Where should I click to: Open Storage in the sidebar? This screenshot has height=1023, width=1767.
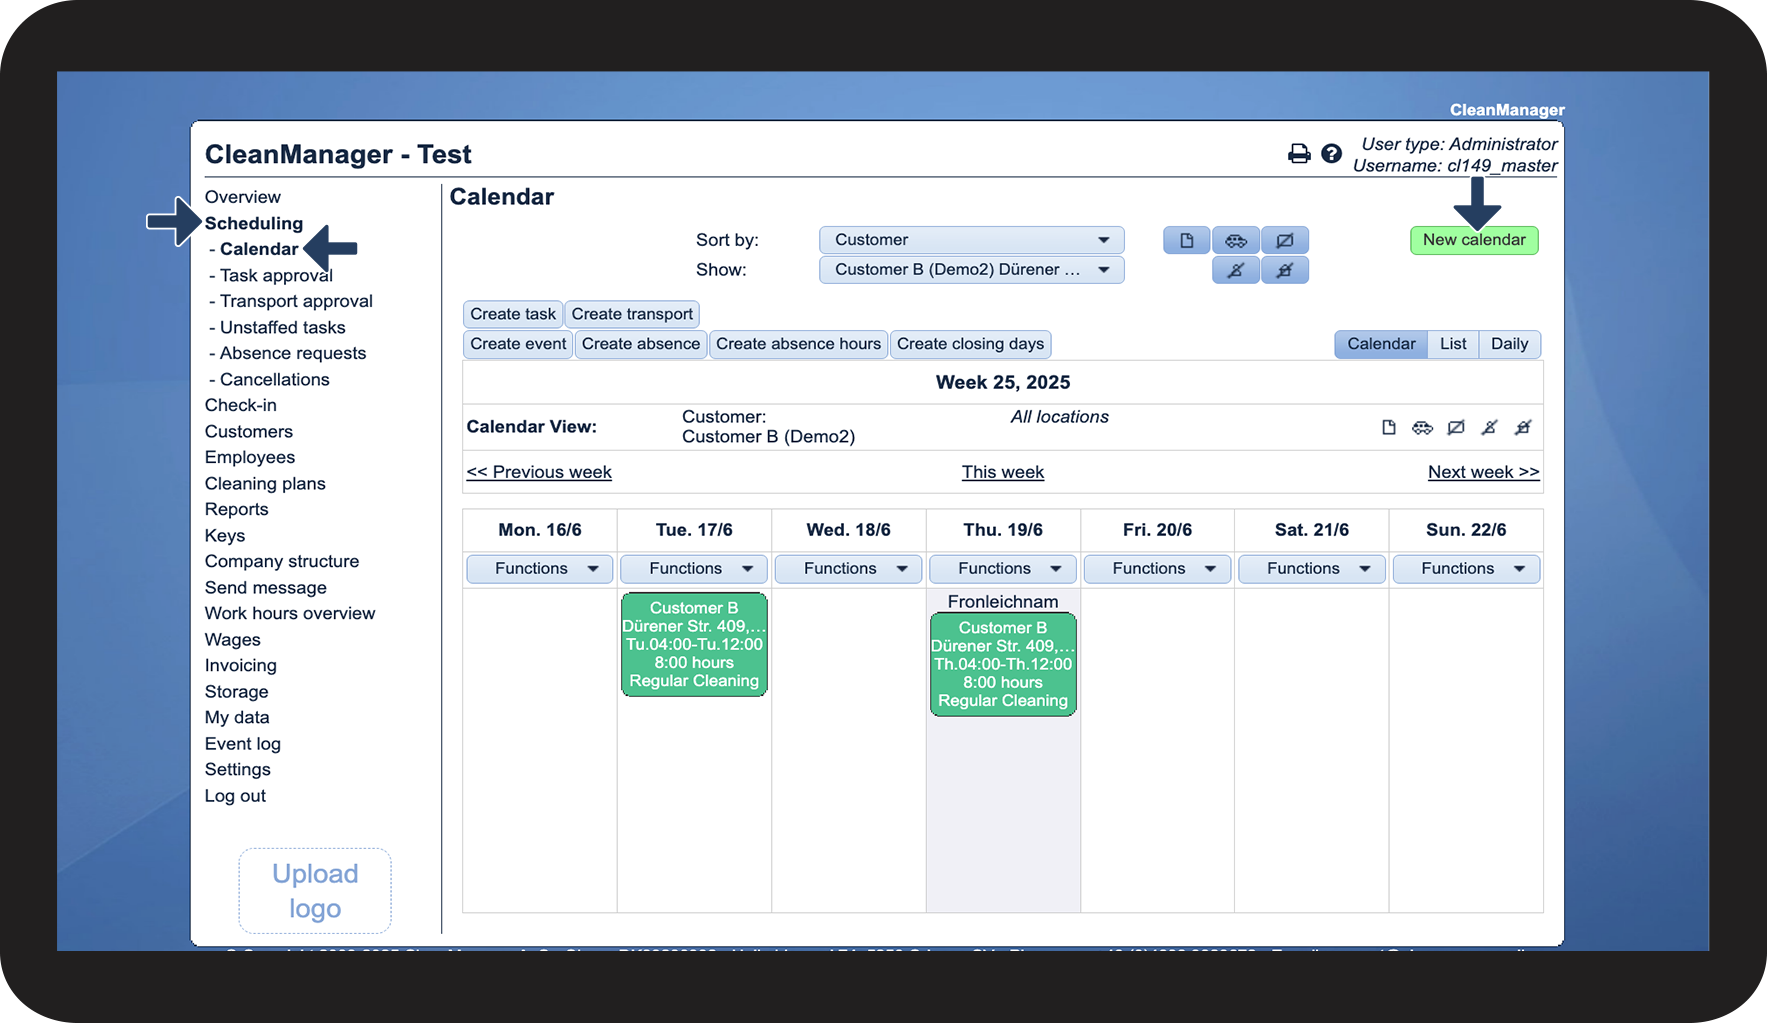[x=237, y=691]
